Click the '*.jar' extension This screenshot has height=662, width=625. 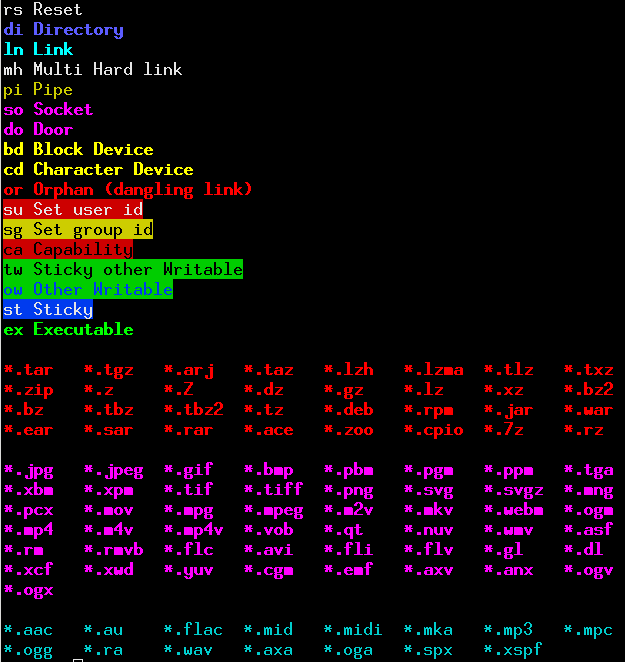pos(508,410)
